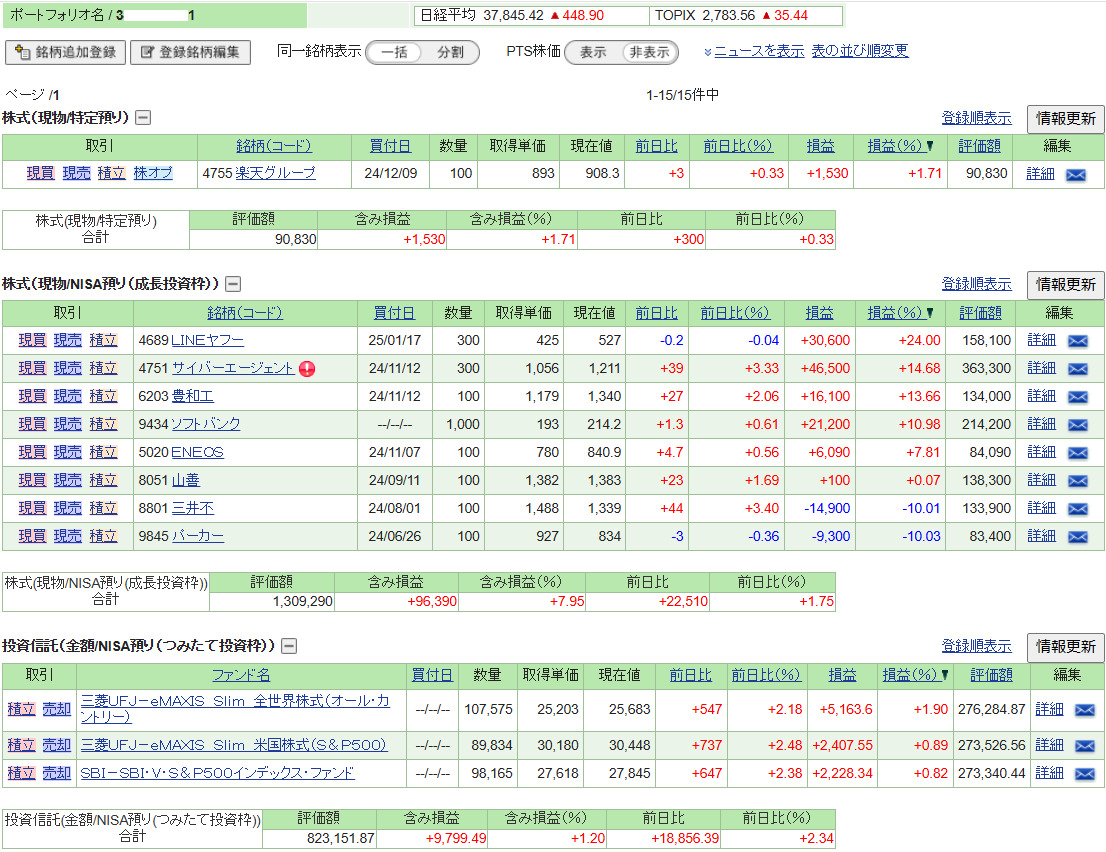The height and width of the screenshot is (852, 1106).
Task: Click the 日経平均 value 37,845.42
Action: tap(514, 16)
